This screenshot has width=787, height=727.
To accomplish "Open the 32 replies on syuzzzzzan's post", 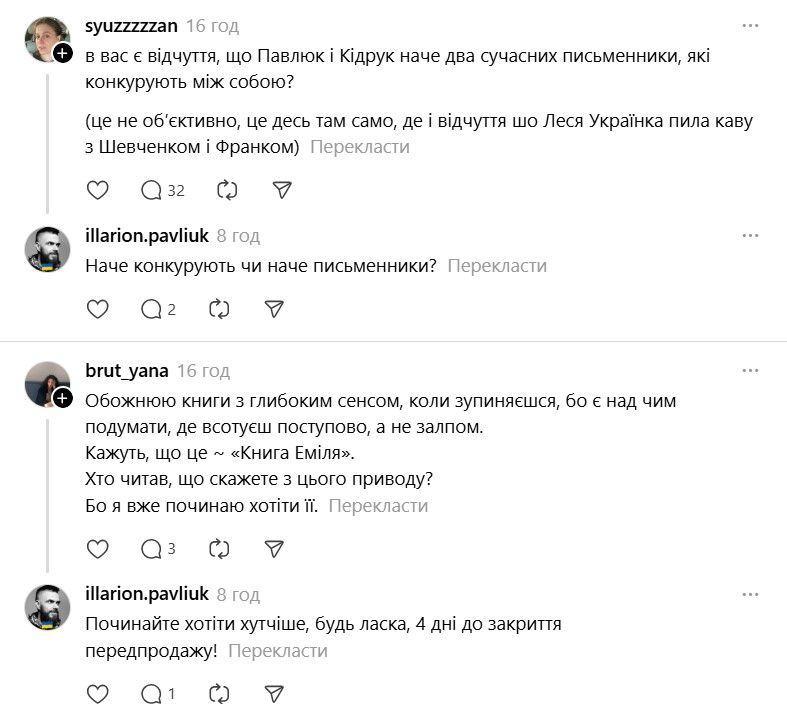I will click(x=163, y=190).
